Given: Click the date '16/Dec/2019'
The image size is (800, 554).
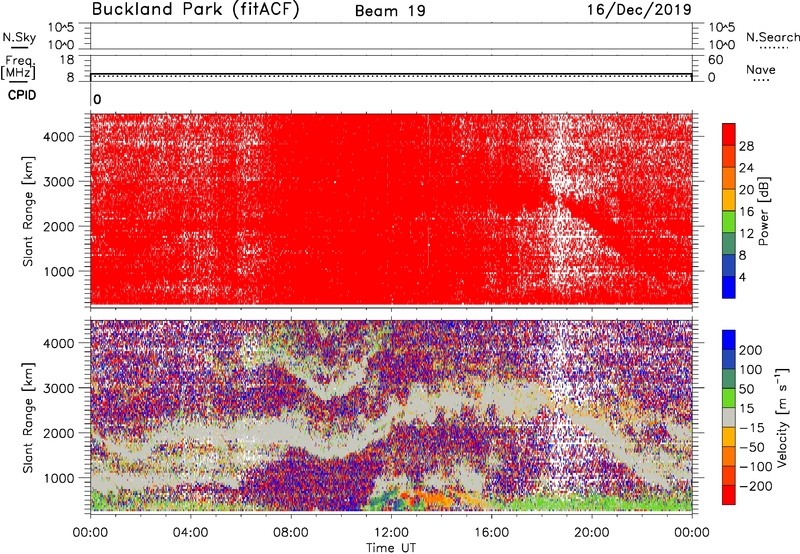Looking at the screenshot, I should 639,10.
